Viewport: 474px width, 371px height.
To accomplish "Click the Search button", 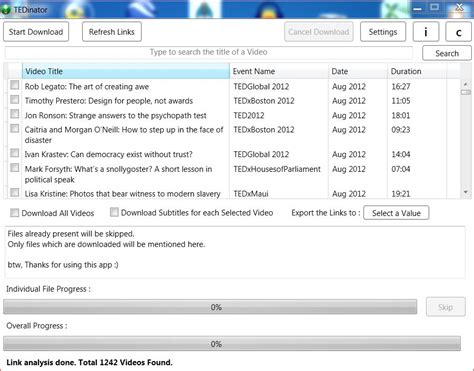I will pyautogui.click(x=447, y=53).
